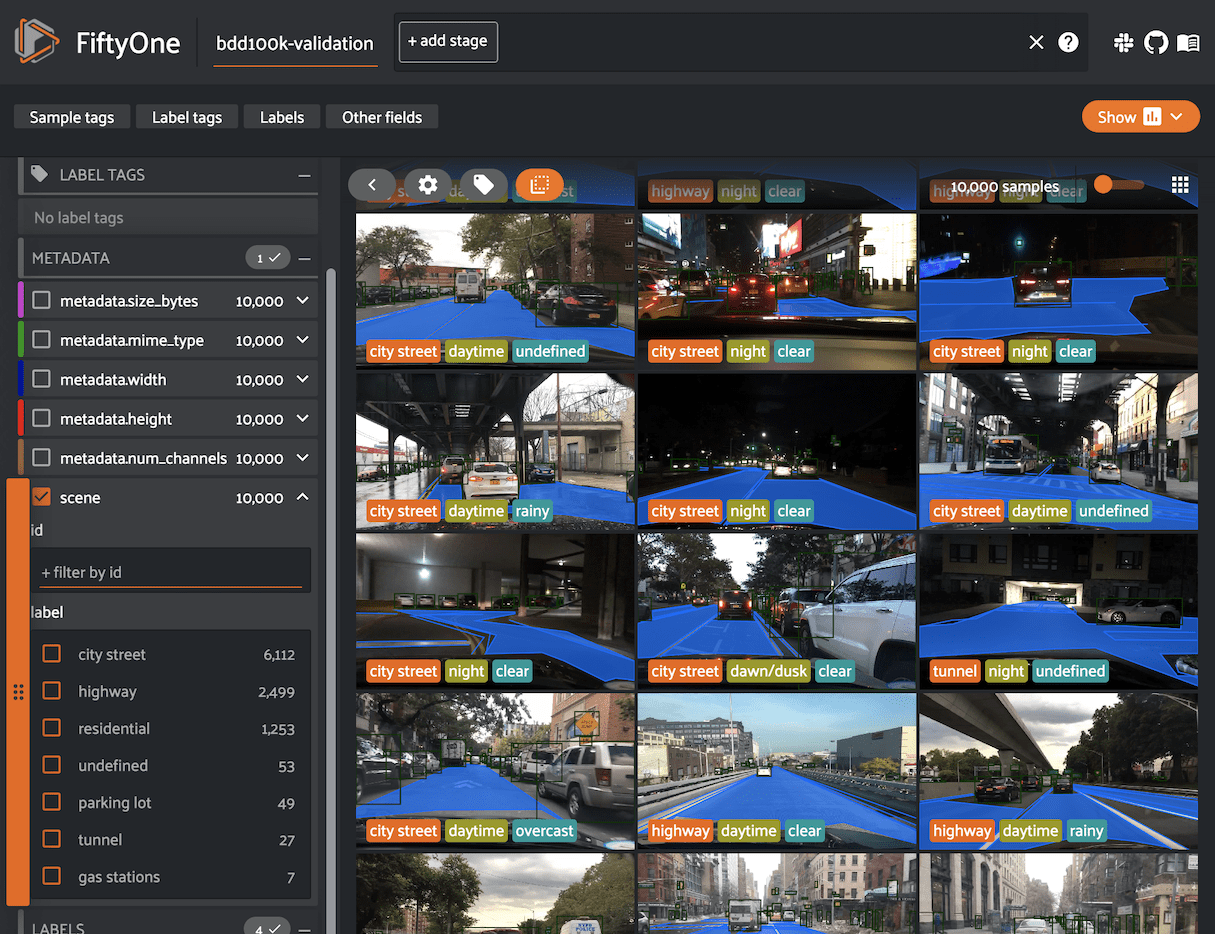Collapse the scene field filter
The height and width of the screenshot is (934, 1215).
pyautogui.click(x=303, y=497)
